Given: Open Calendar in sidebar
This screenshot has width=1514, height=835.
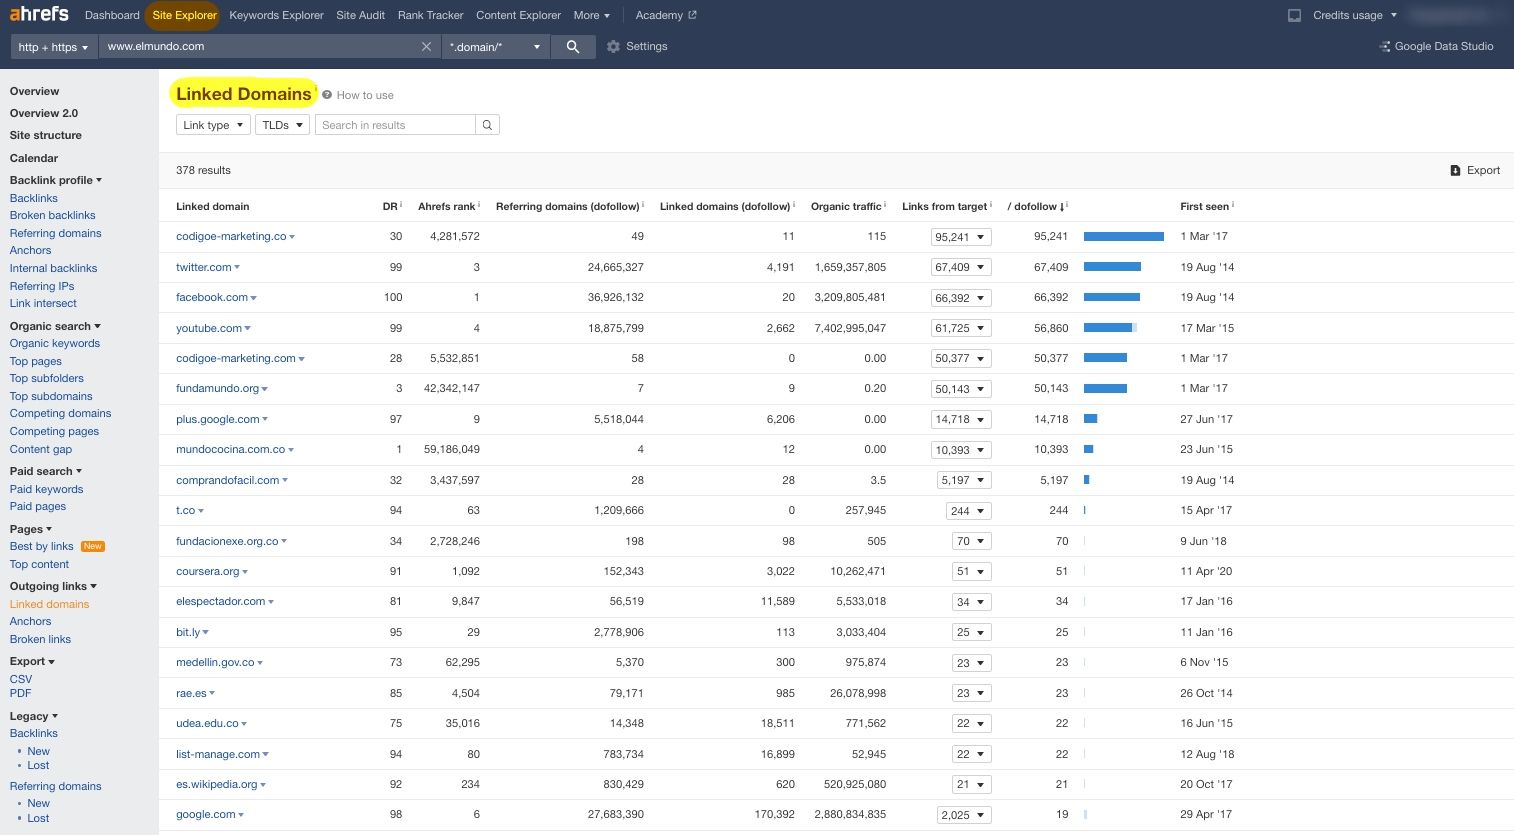Looking at the screenshot, I should [34, 158].
